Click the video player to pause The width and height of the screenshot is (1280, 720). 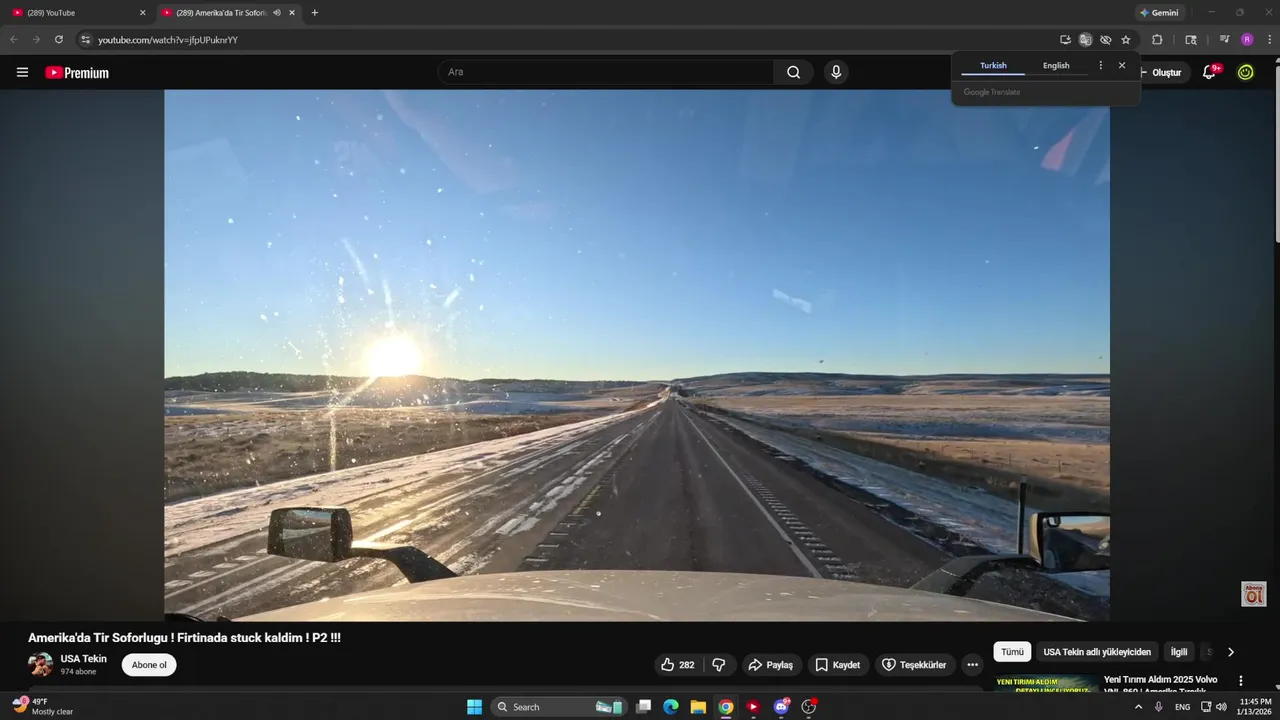637,355
